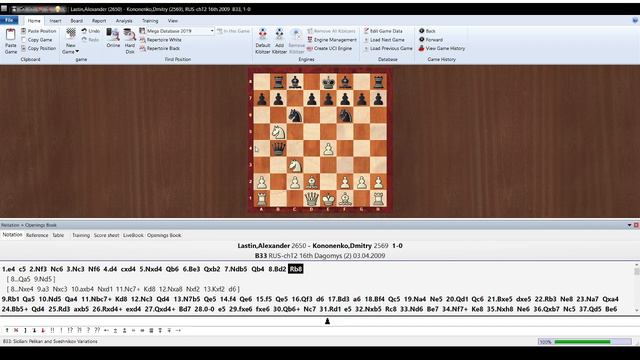Screen dimensions: 640x360
Task: Switch to the Board ribbon tab
Action: tap(76, 21)
